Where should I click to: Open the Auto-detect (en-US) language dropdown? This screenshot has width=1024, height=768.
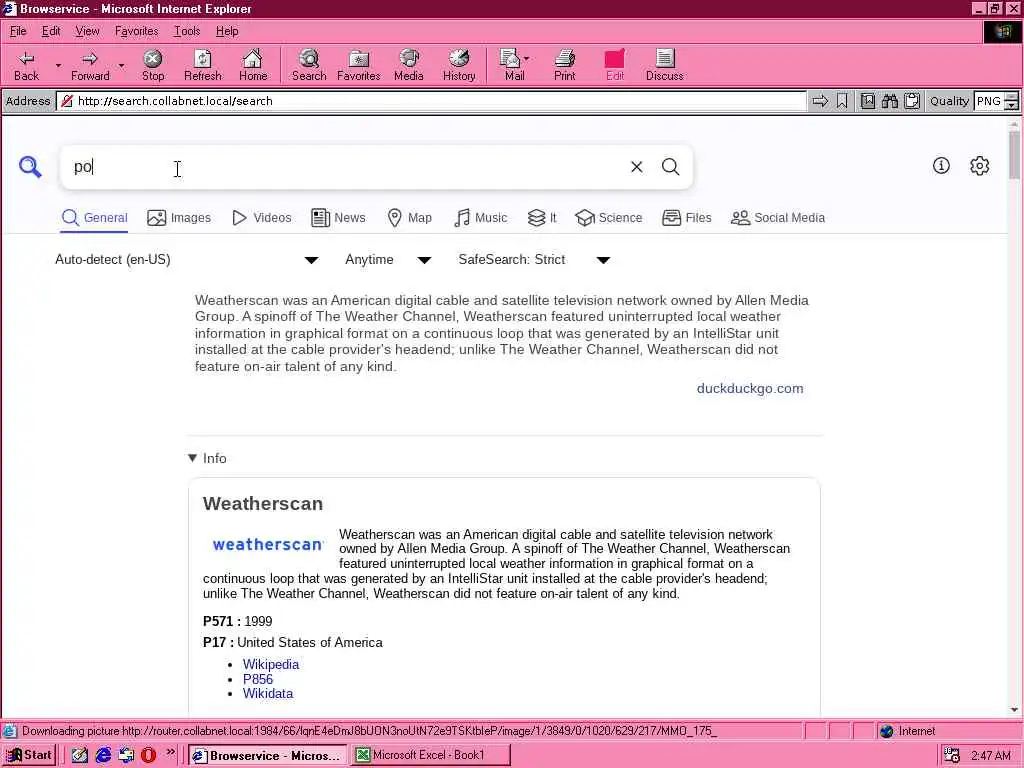tap(187, 260)
